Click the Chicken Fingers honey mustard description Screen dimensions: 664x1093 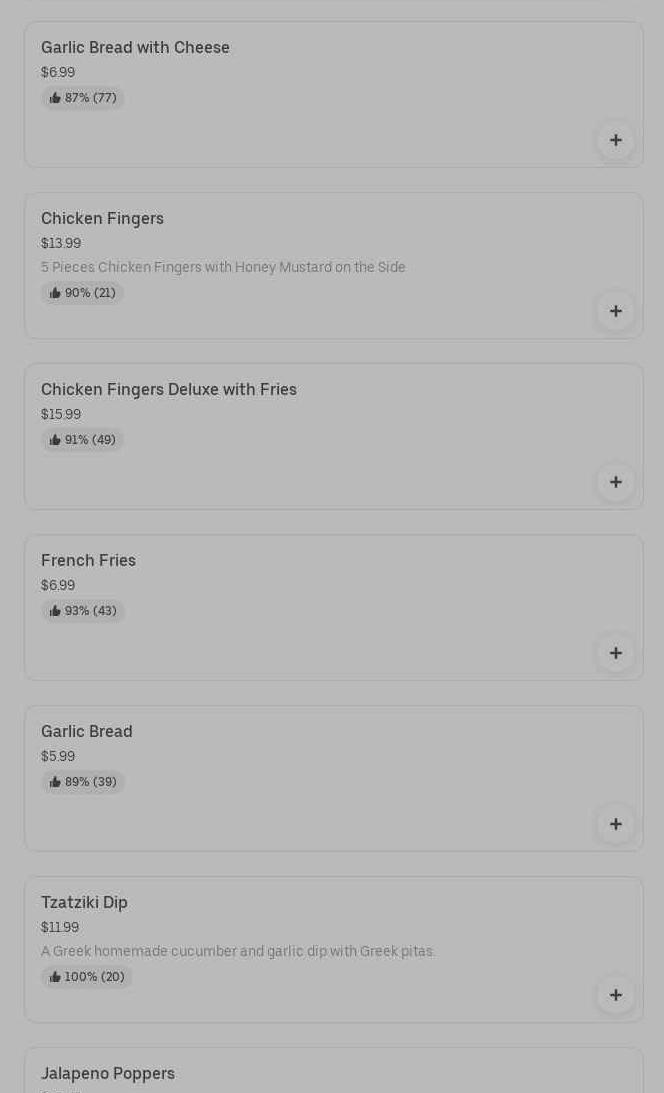(223, 268)
